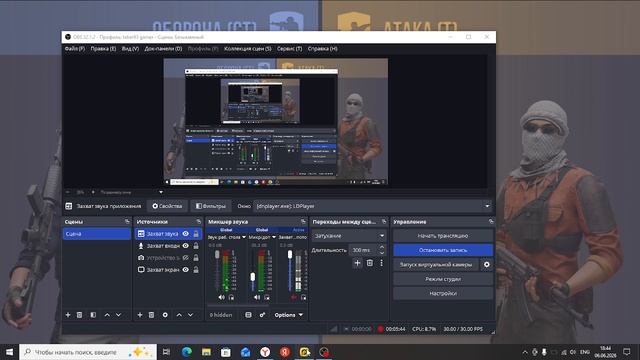Move source down in Источники list
Screen dimensions: 640x360
(190, 315)
